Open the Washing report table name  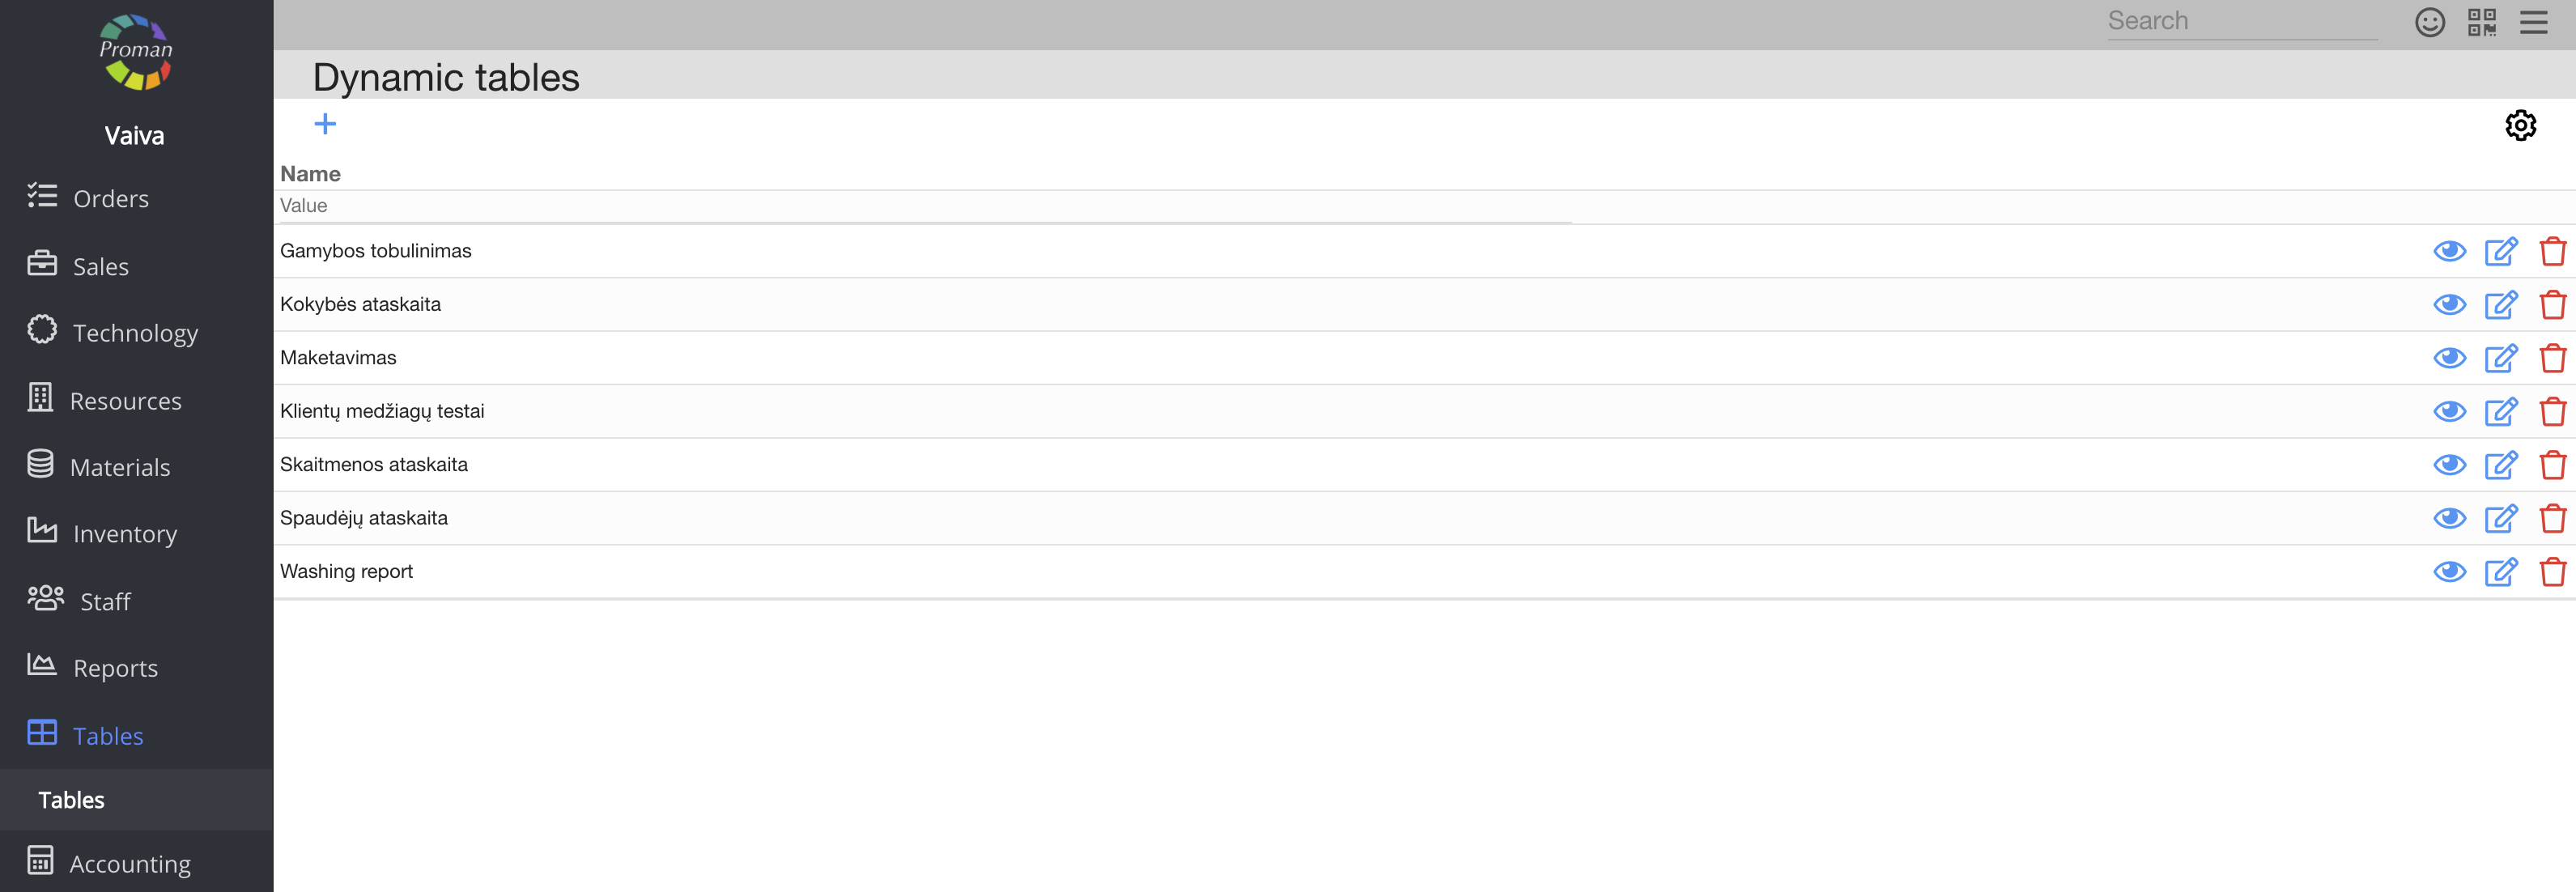click(346, 572)
